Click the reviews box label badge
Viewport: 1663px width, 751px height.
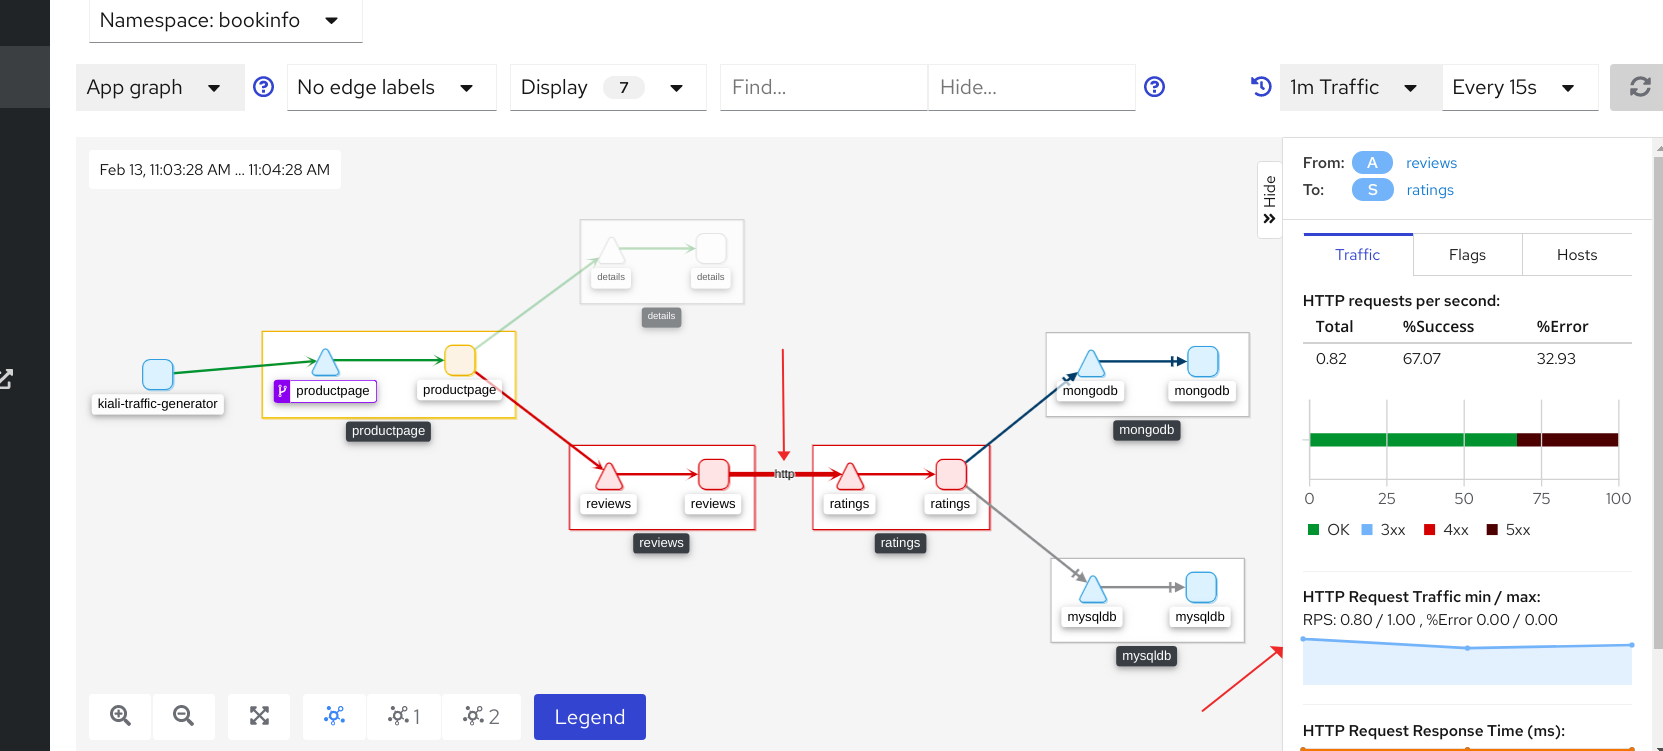[661, 543]
